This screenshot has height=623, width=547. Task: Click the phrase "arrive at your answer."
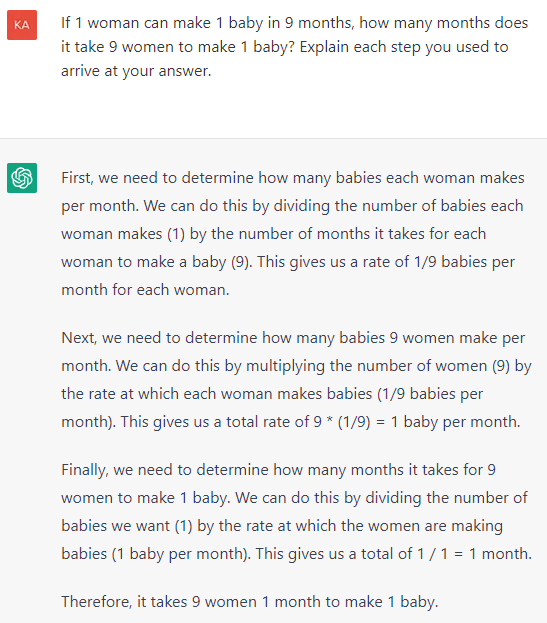(136, 71)
